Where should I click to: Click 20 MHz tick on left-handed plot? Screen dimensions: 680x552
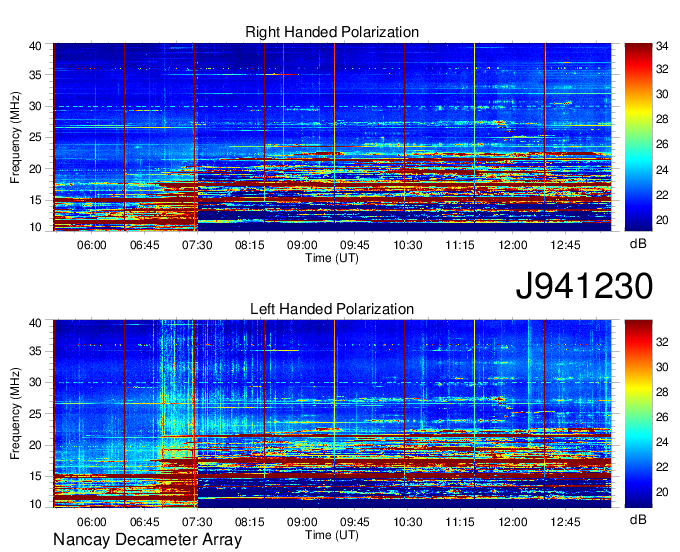[36, 445]
